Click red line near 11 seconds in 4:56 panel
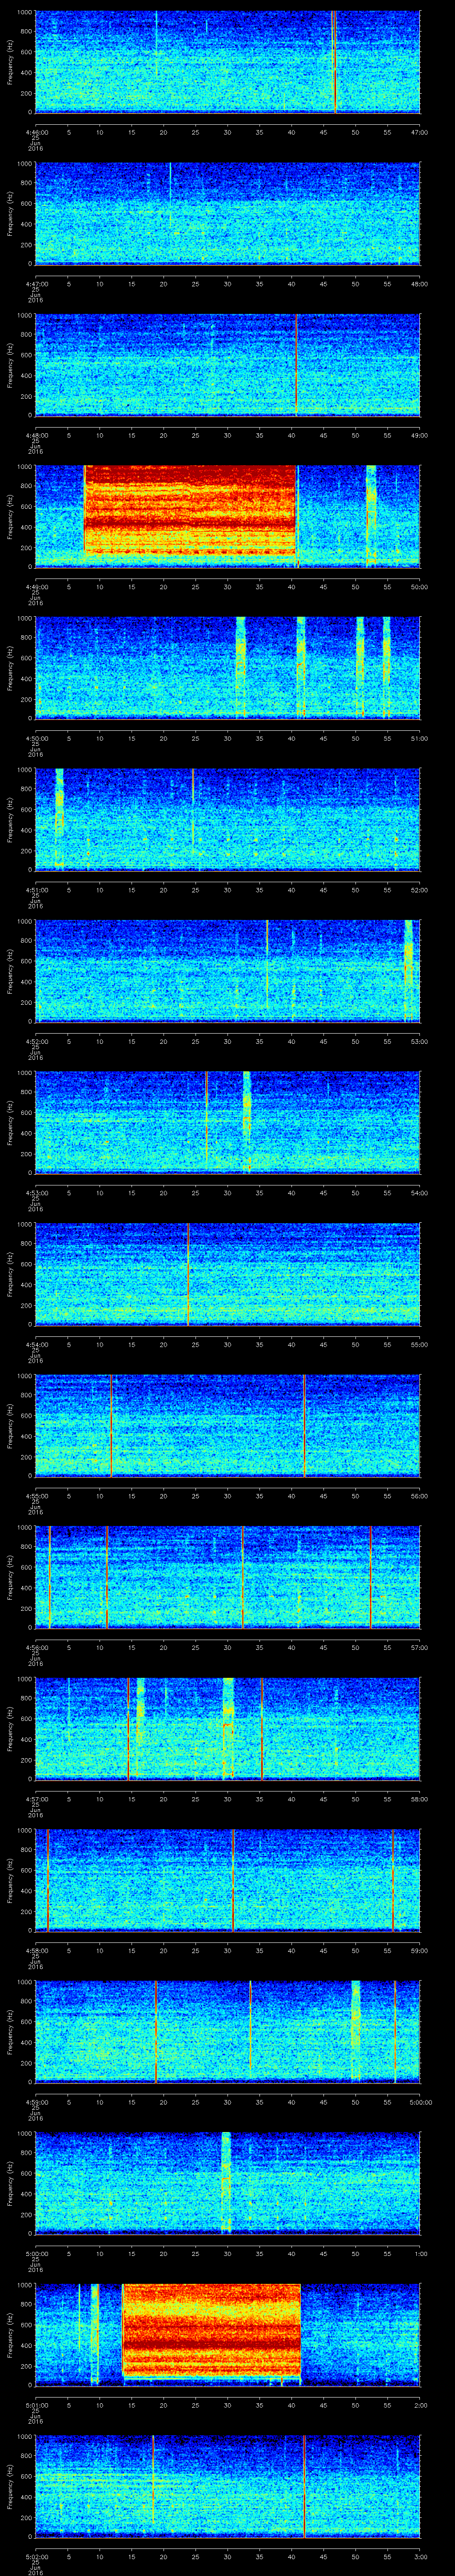455x2576 pixels. [x=106, y=1576]
